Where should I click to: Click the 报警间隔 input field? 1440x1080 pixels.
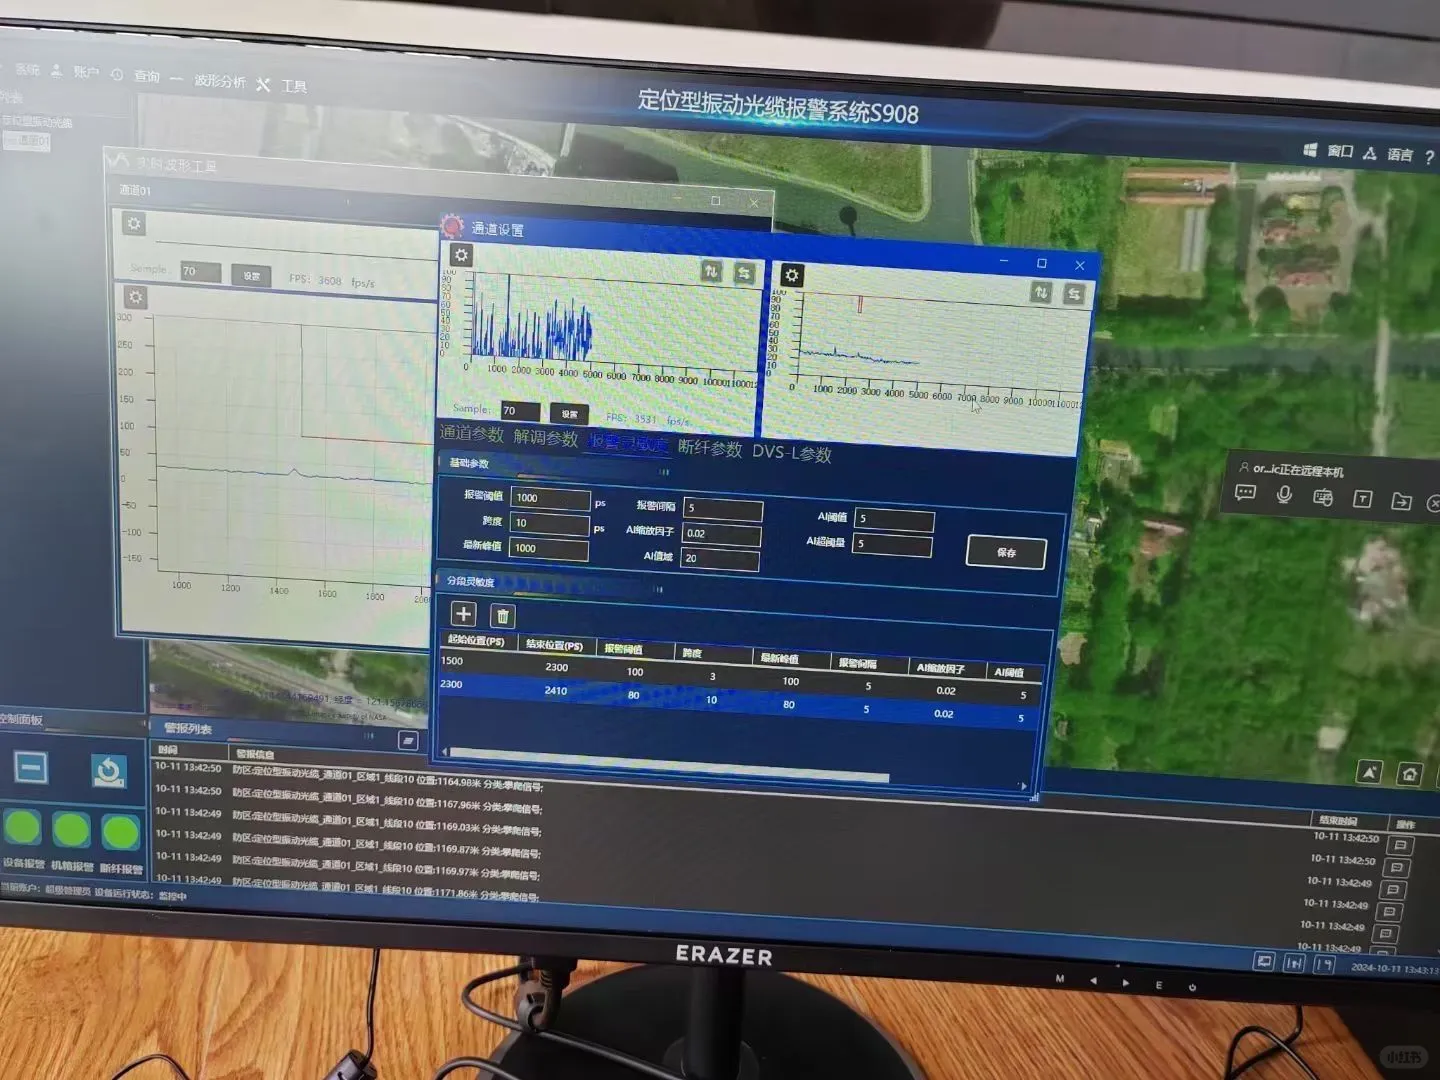click(x=723, y=509)
